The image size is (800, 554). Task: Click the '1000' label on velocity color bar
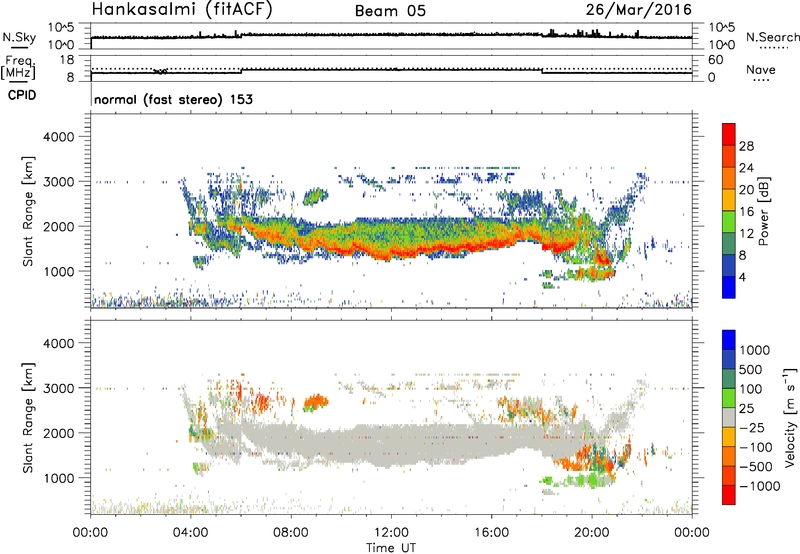(755, 350)
